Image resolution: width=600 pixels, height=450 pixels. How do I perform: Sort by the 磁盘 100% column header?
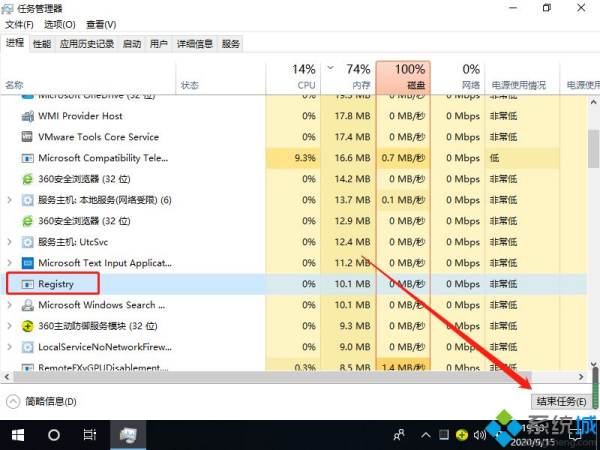pos(403,77)
